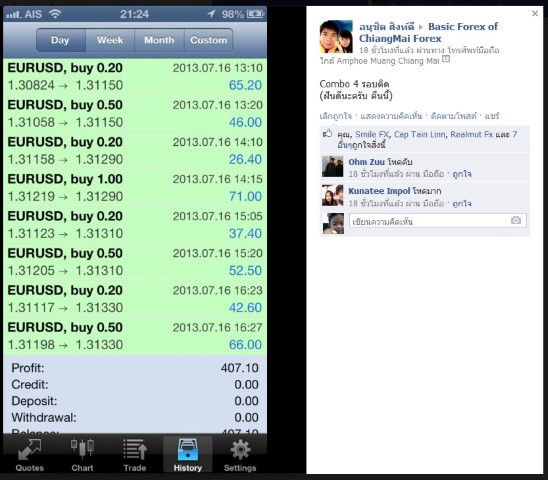Select the Day period segment

point(61,40)
